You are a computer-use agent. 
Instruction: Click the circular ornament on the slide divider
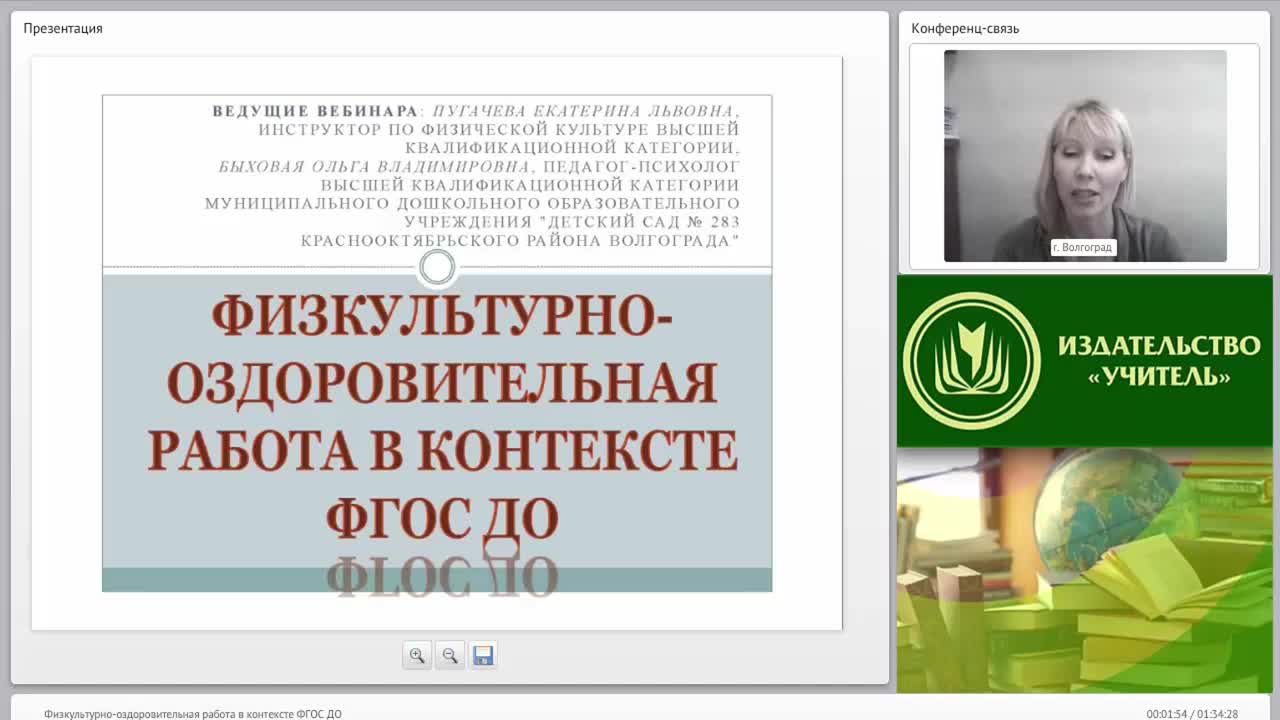(437, 267)
